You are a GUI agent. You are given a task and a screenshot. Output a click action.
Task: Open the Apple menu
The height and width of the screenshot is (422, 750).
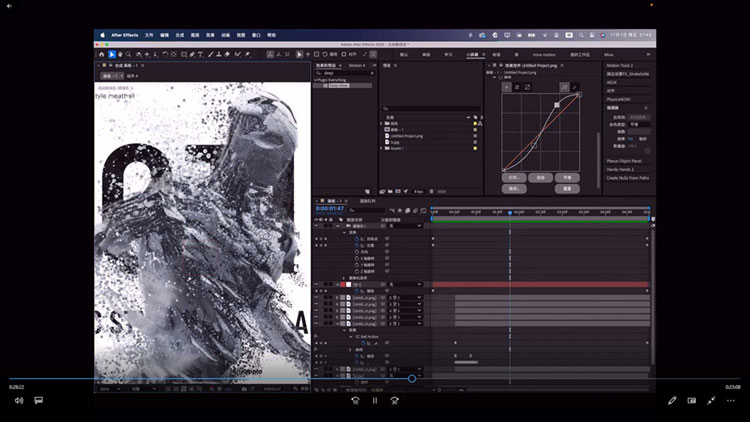coord(102,34)
